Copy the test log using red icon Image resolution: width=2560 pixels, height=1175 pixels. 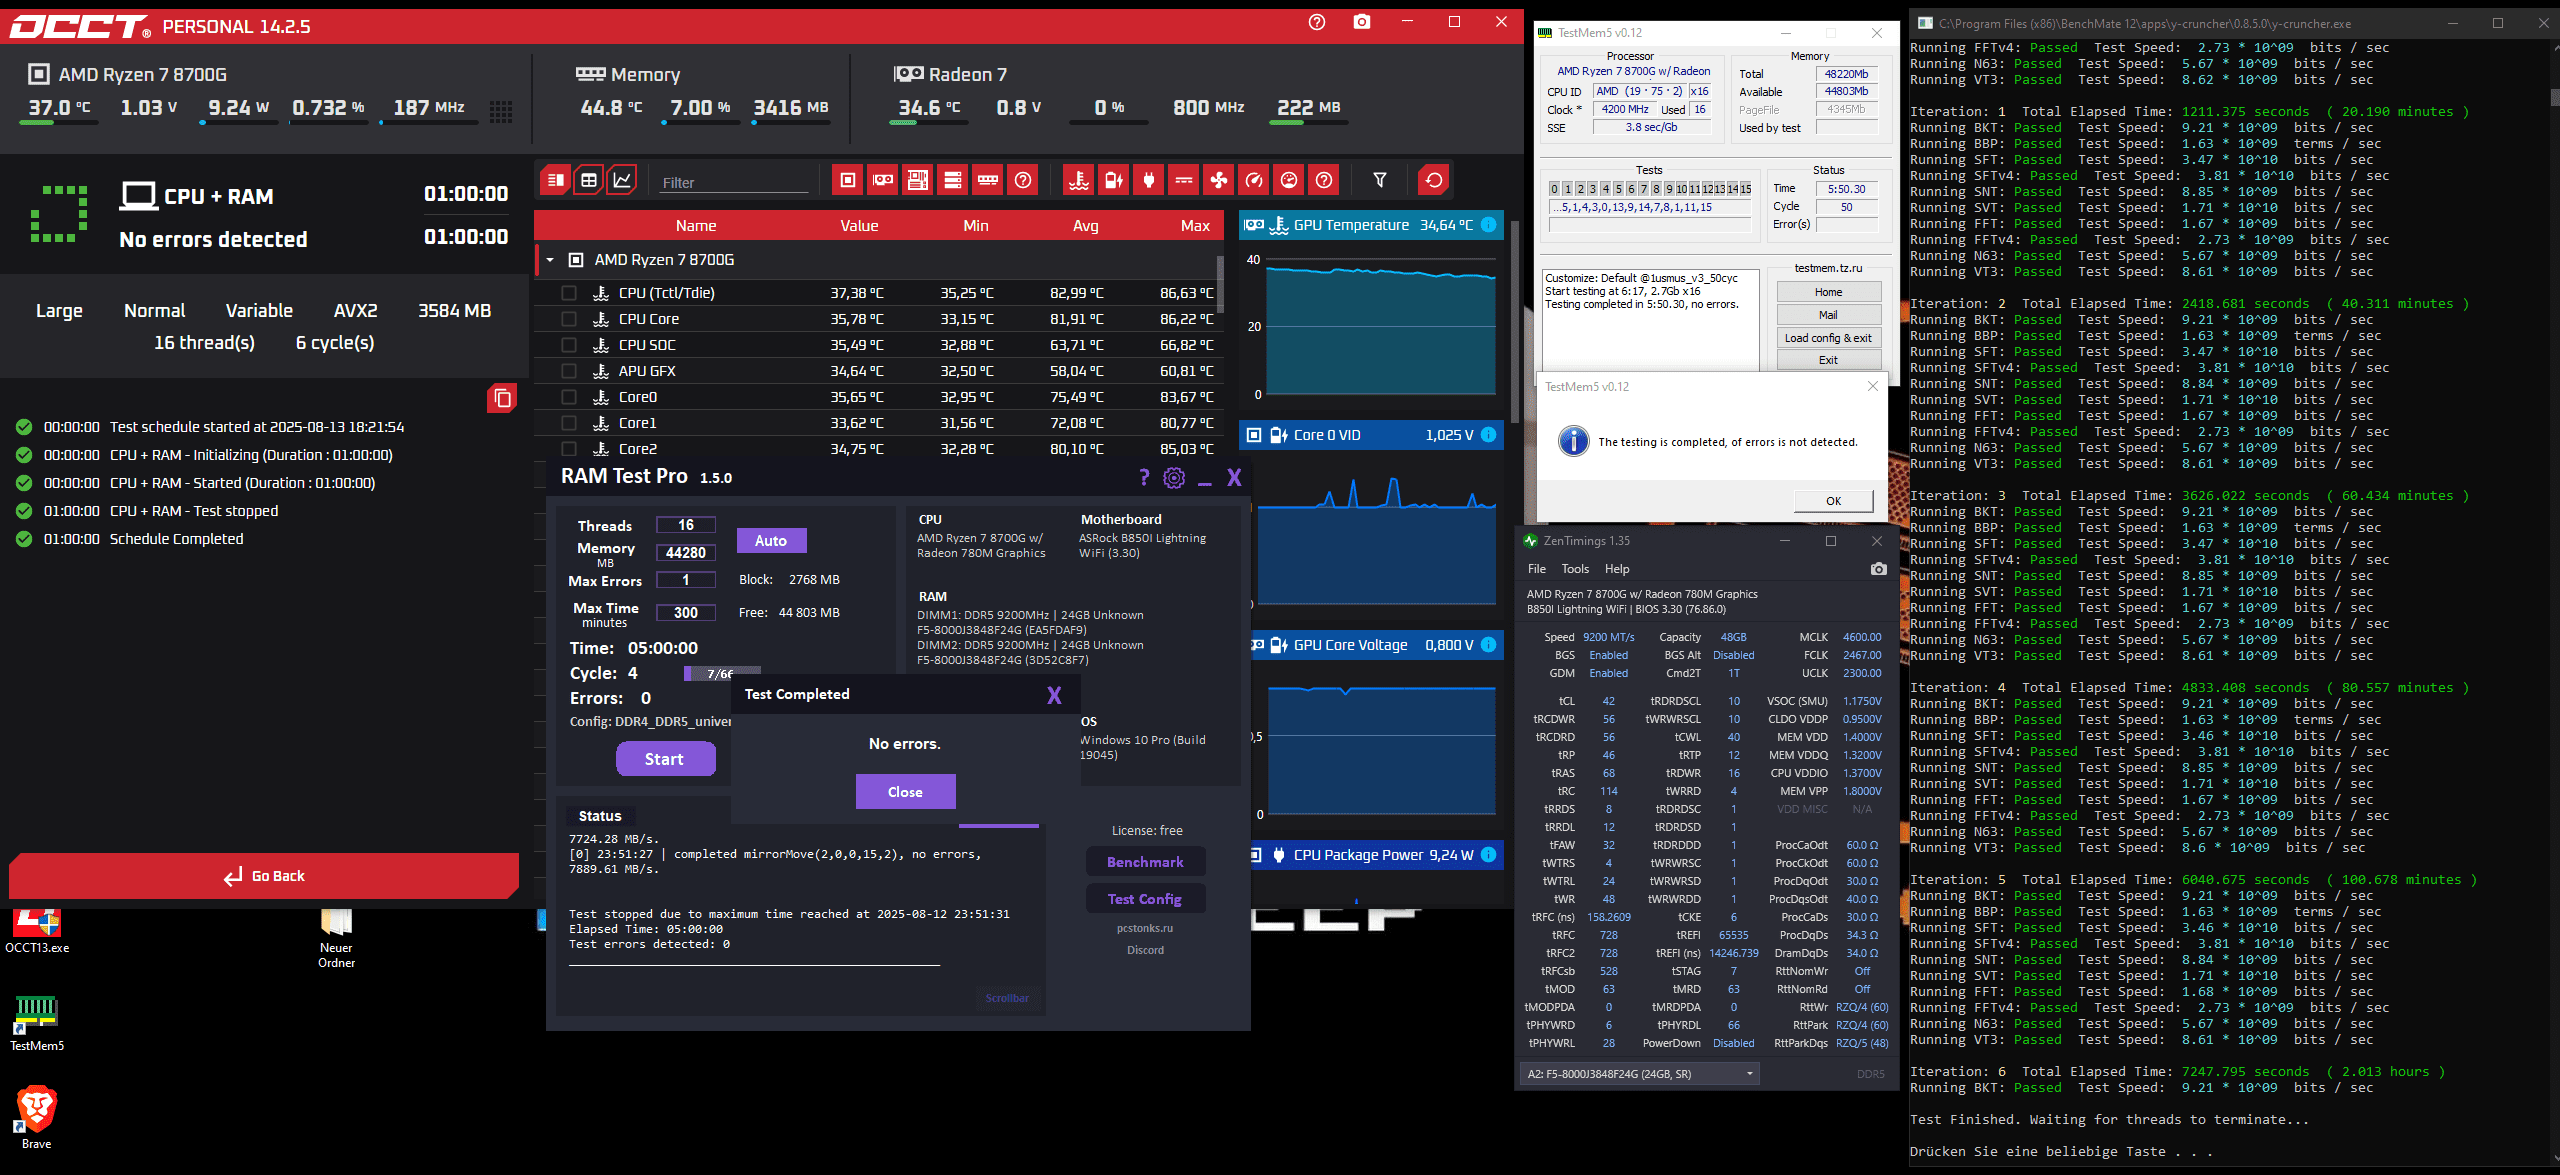point(502,398)
